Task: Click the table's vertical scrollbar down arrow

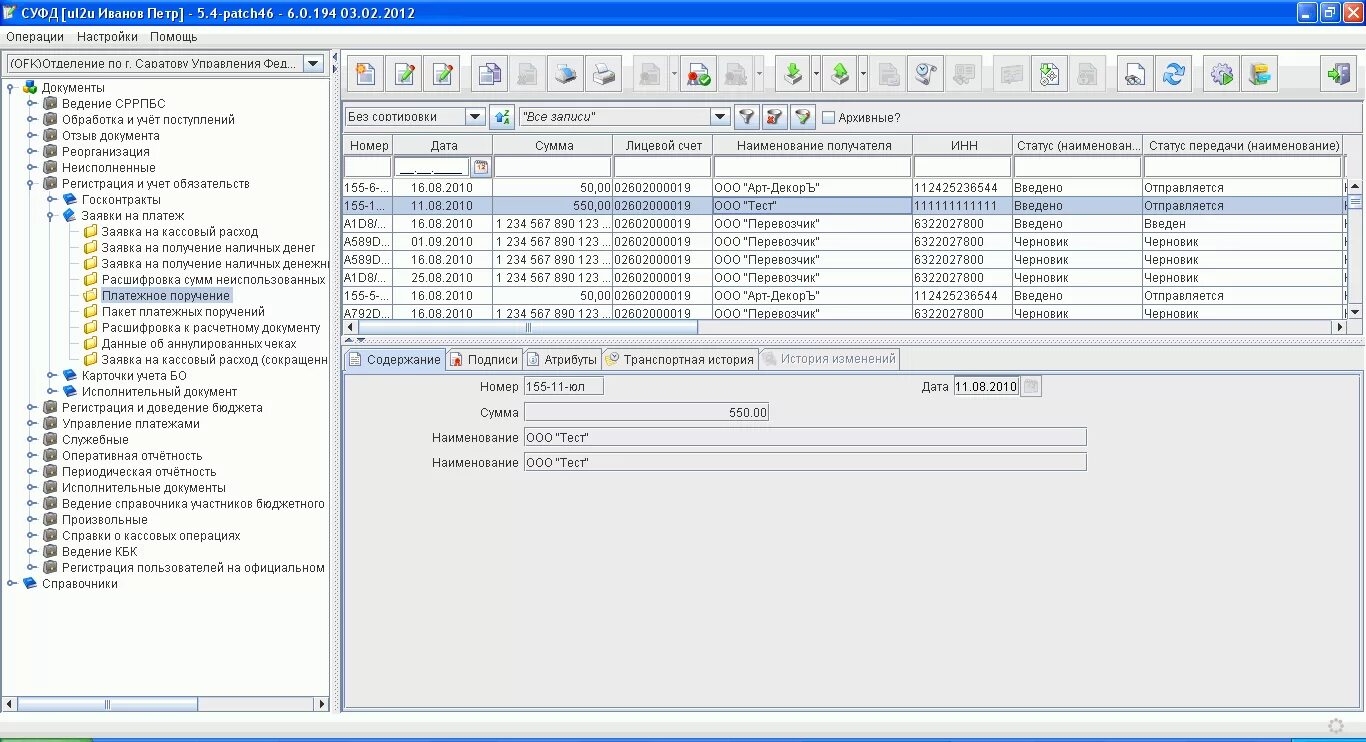Action: click(1355, 312)
